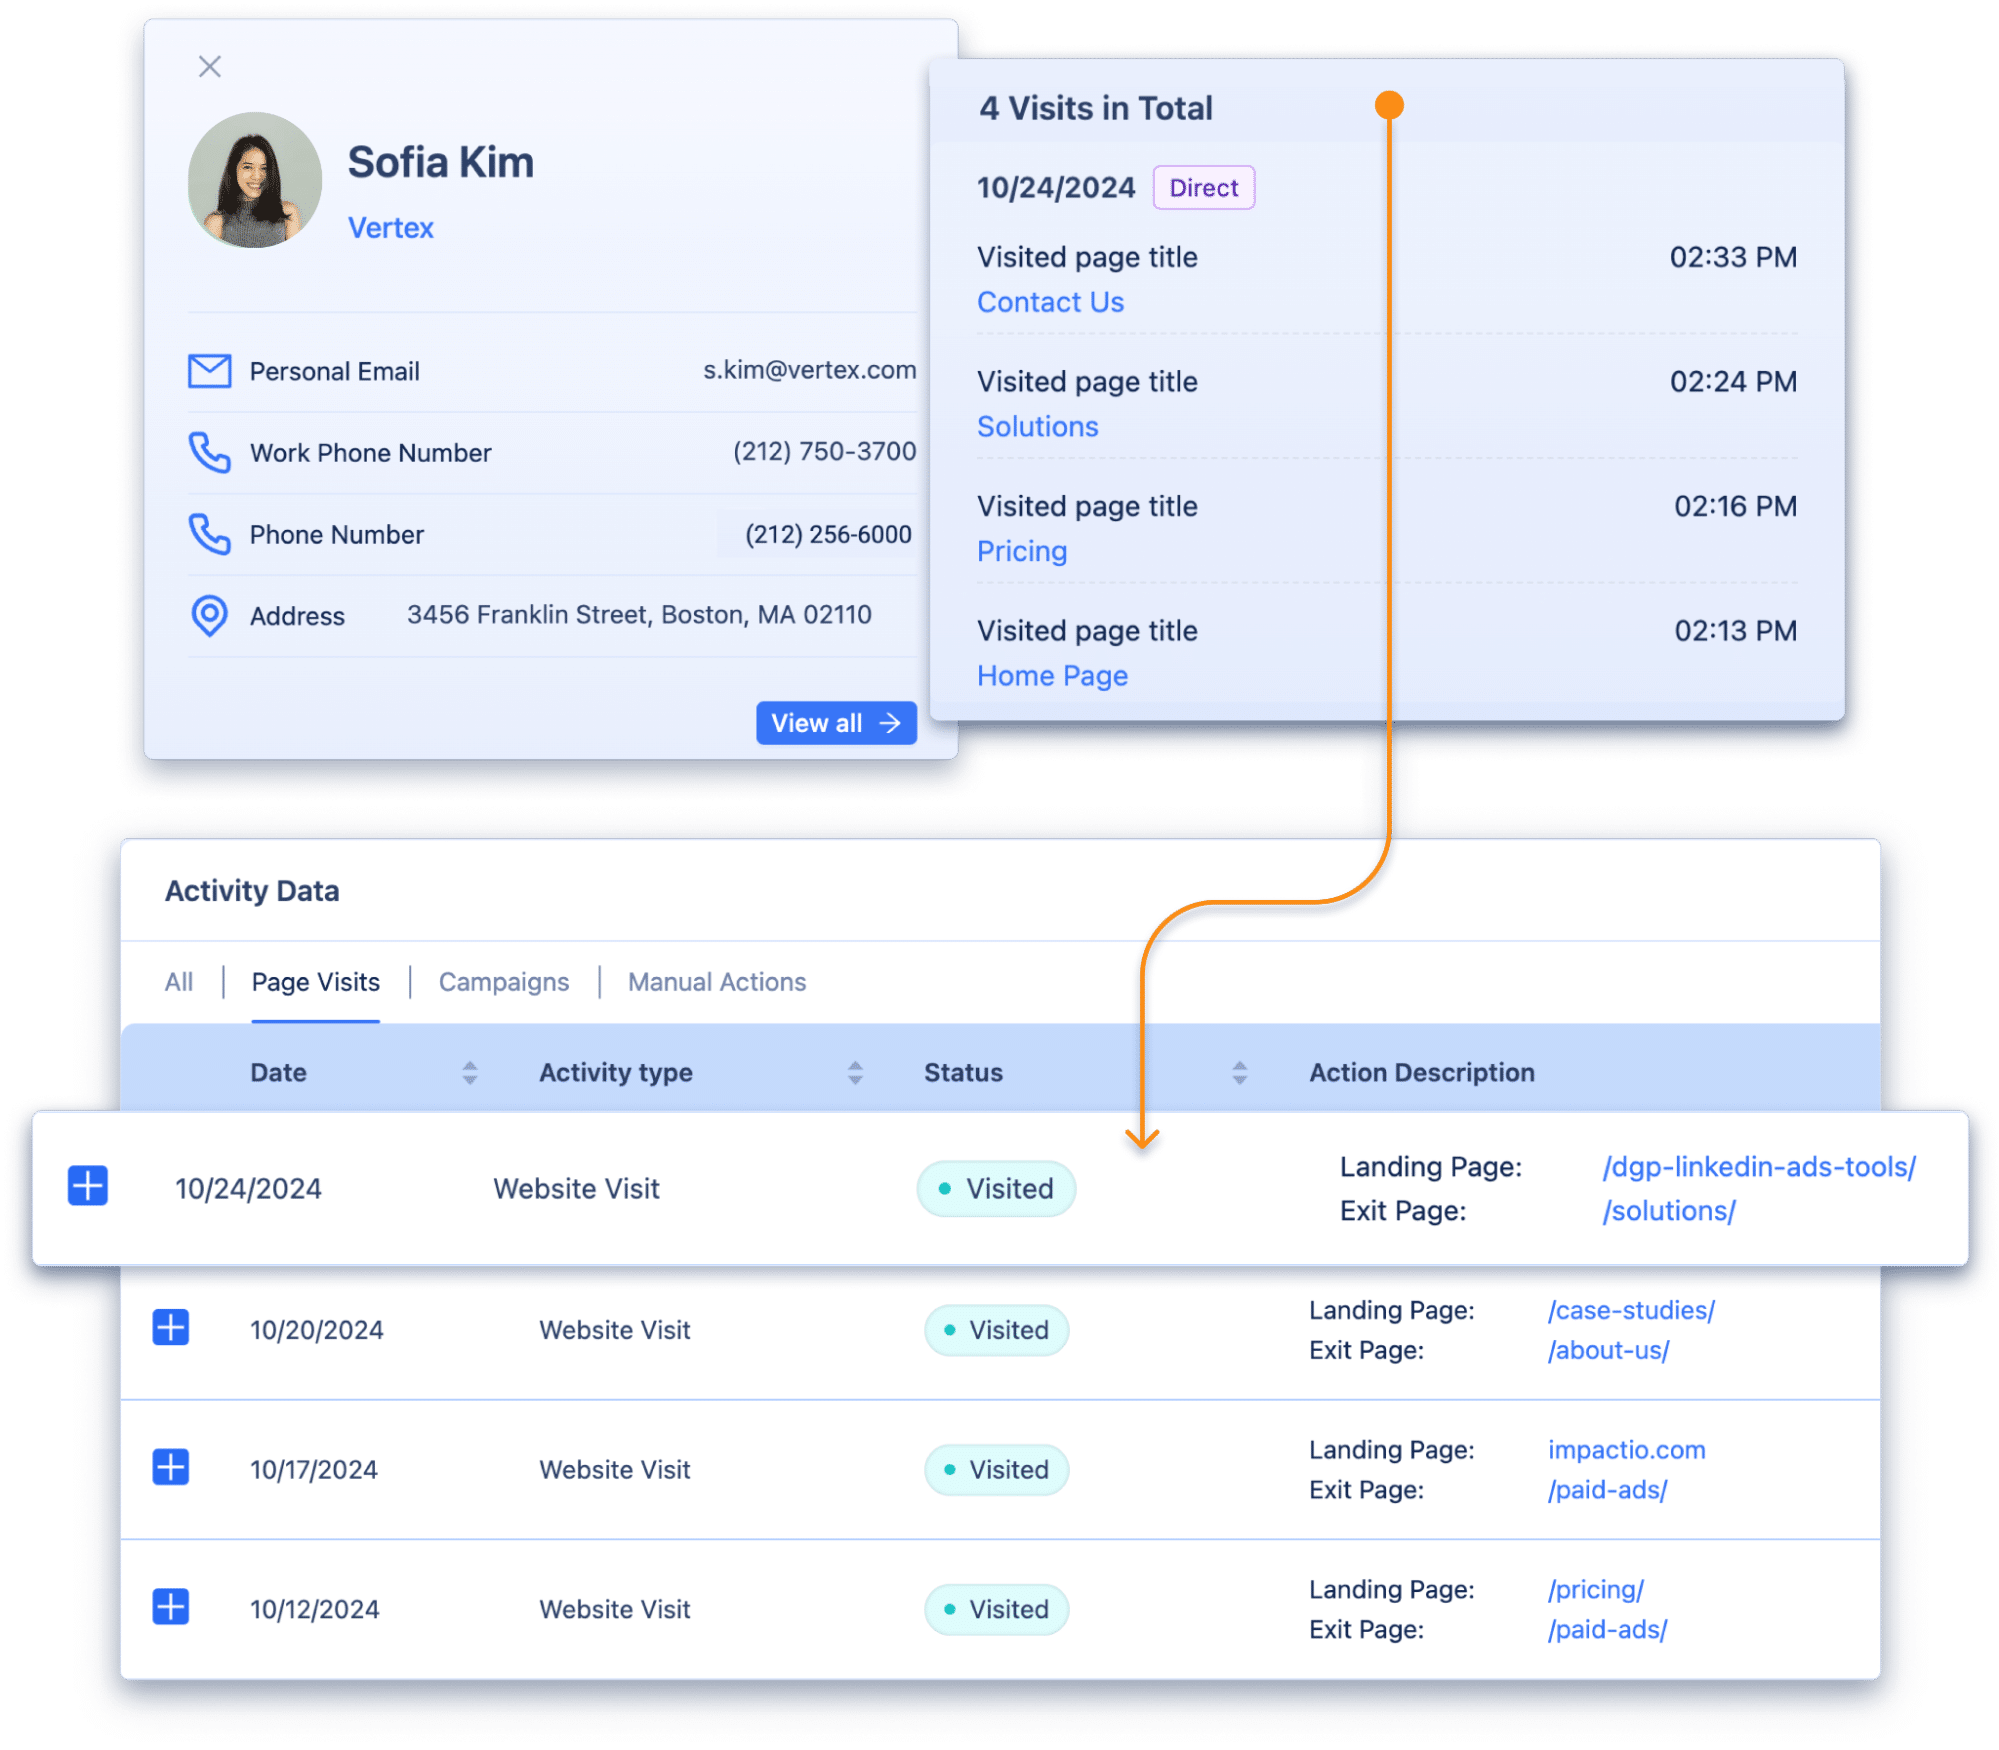Click the Direct source badge
1999x1750 pixels.
1204,188
